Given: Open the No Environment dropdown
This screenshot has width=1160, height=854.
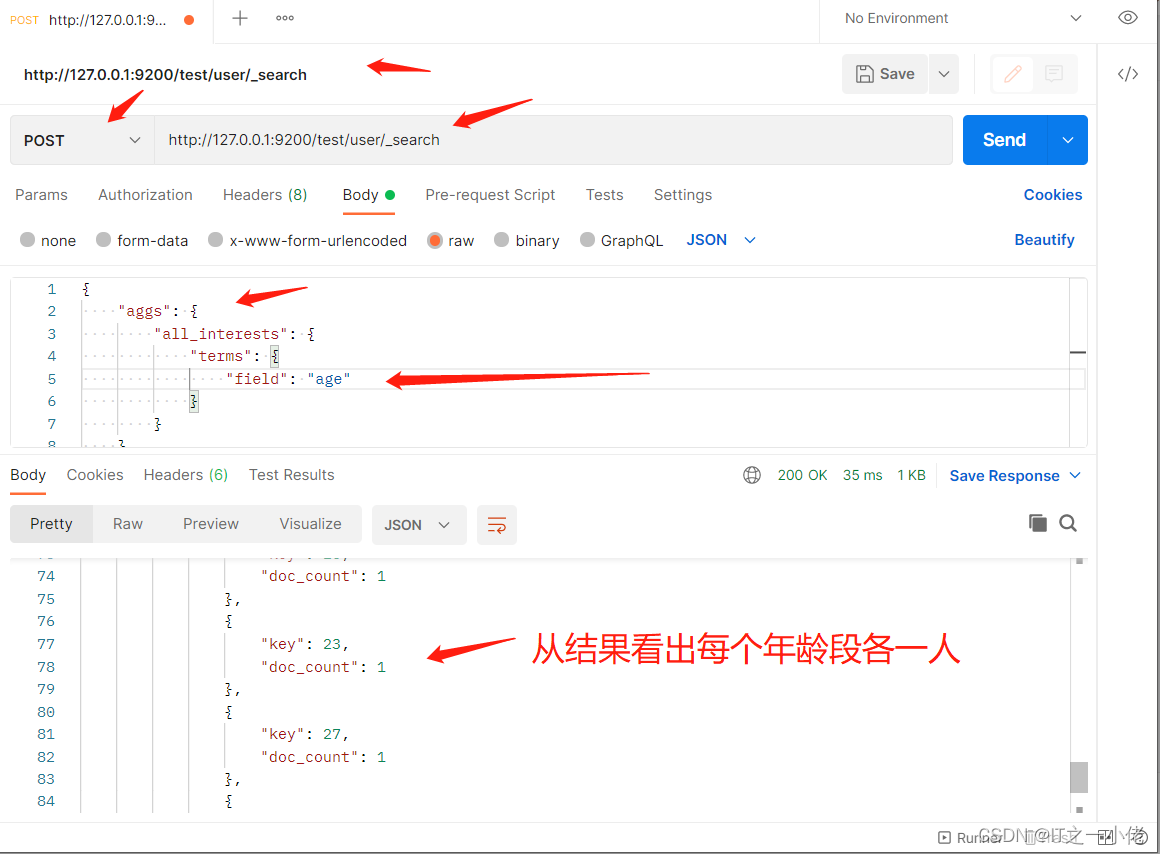Looking at the screenshot, I should (x=962, y=19).
